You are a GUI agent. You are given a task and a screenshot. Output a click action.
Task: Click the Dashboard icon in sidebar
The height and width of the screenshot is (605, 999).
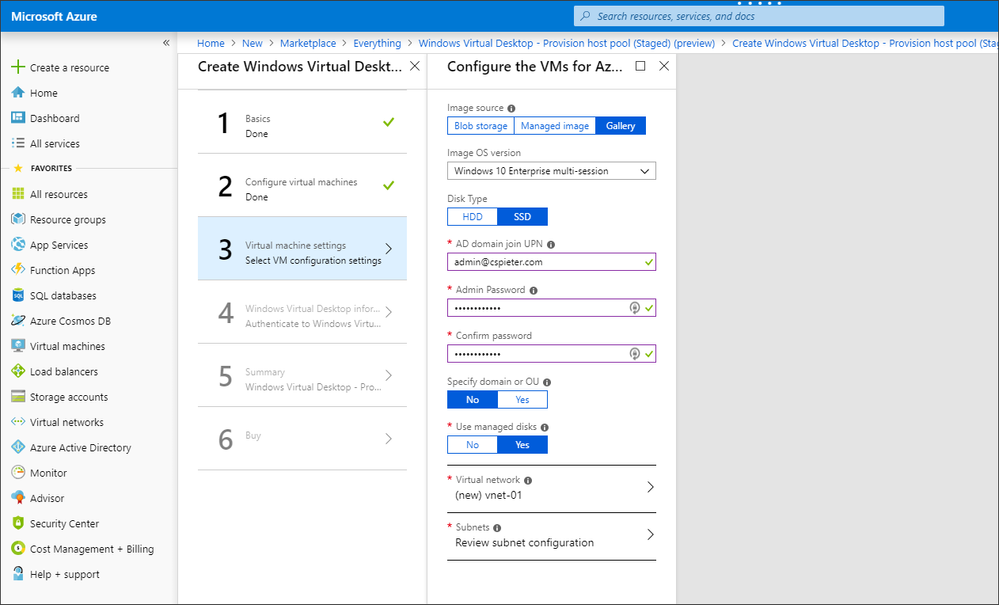18,118
